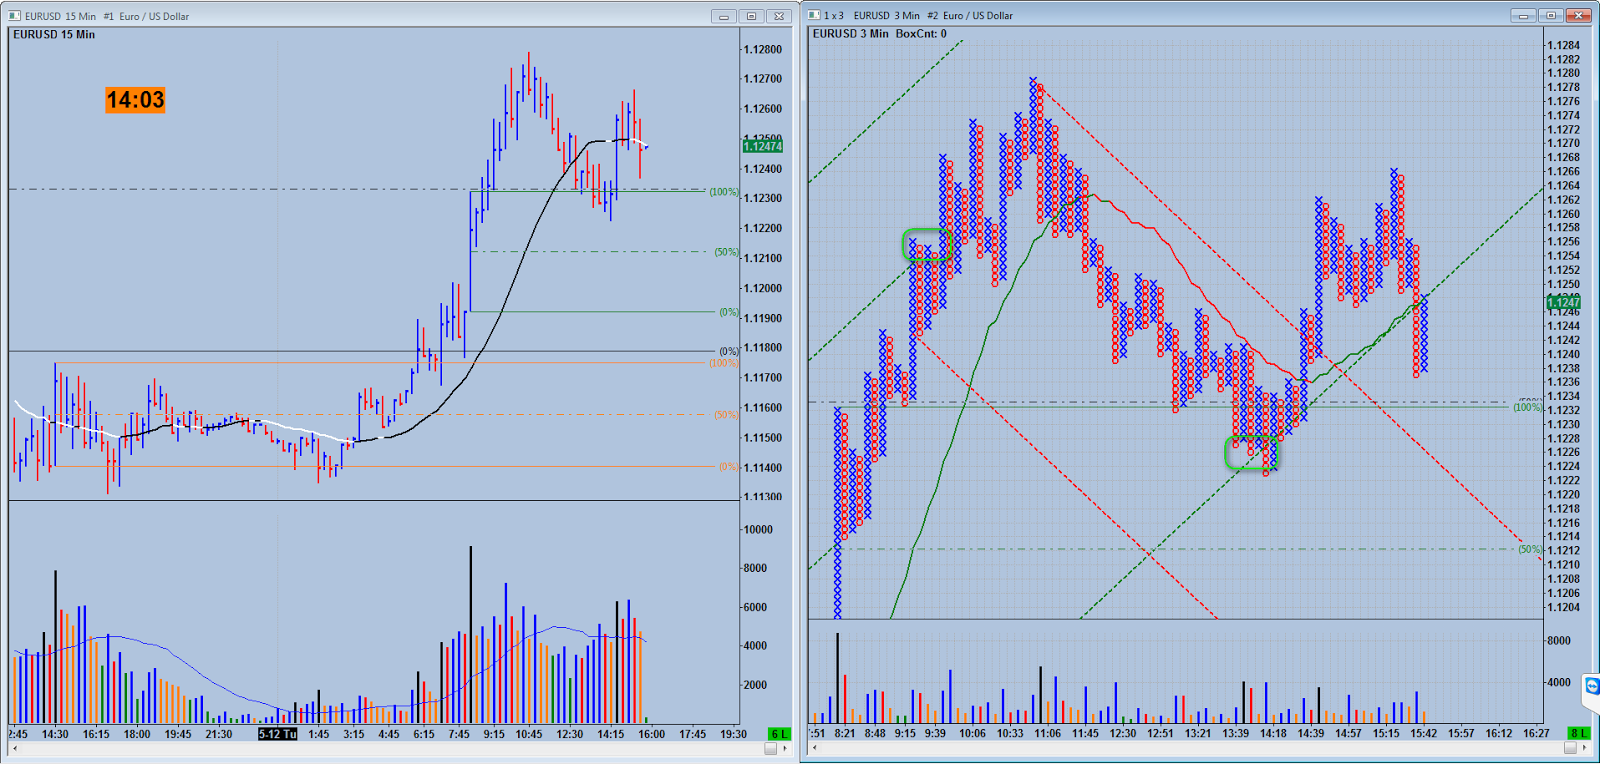Click the 1.12474 current price tag
Image resolution: width=1600 pixels, height=764 pixels.
[762, 146]
